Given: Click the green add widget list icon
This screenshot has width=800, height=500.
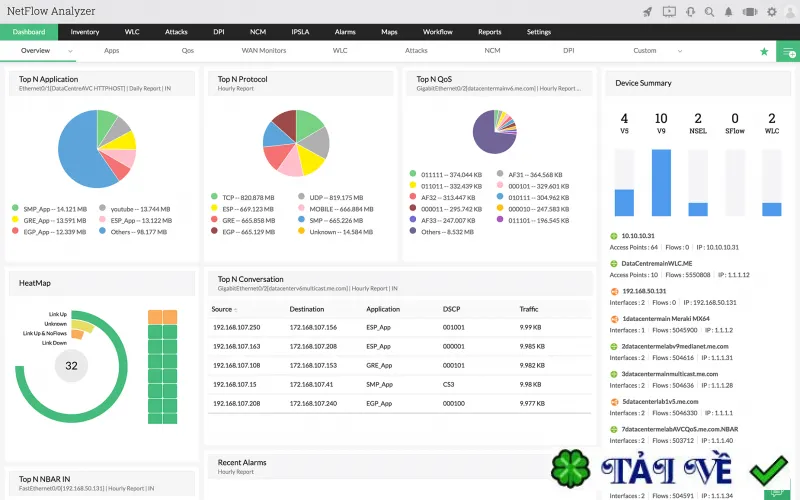Looking at the screenshot, I should point(788,52).
